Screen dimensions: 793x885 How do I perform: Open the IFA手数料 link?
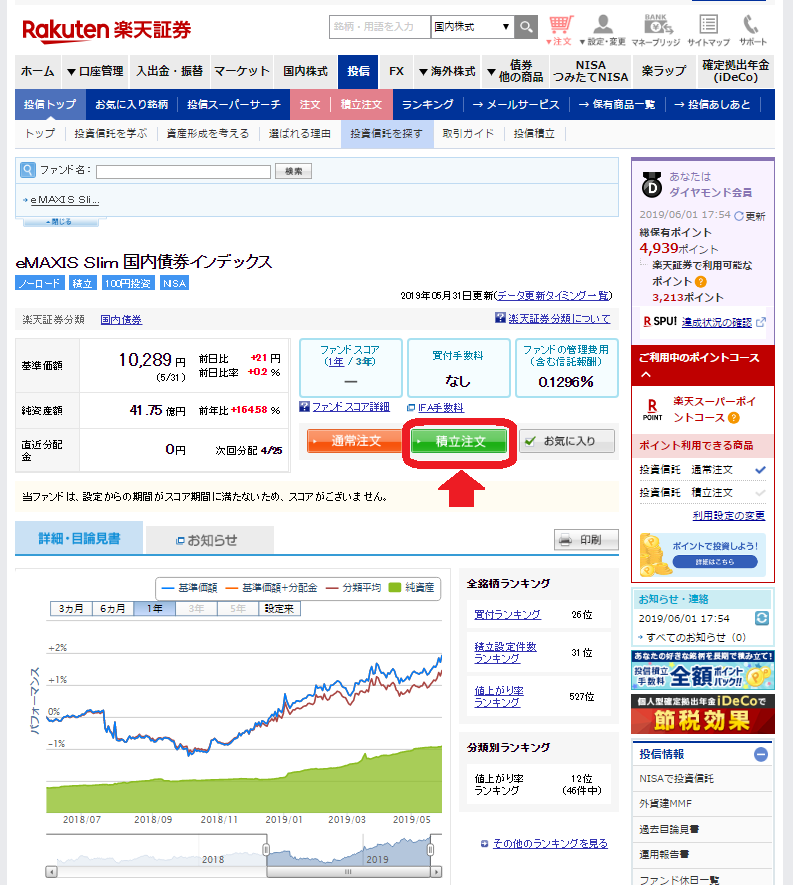[x=441, y=408]
